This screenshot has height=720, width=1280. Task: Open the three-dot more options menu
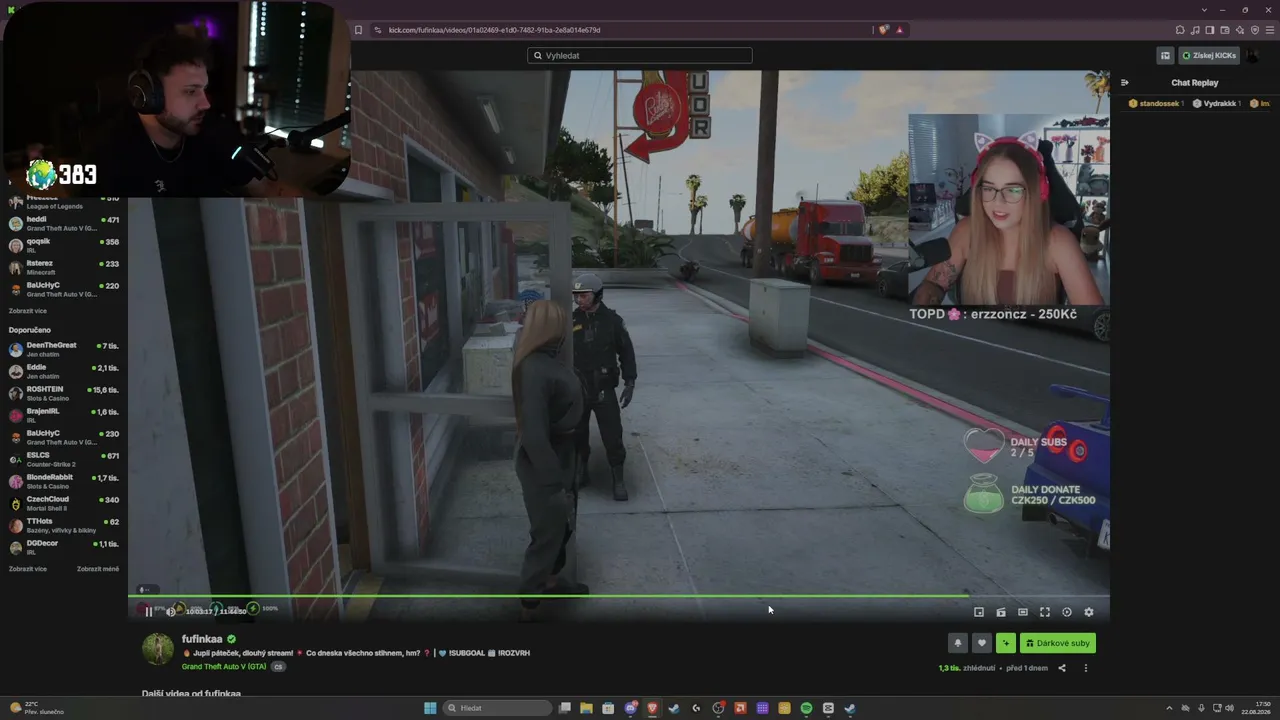[1086, 668]
